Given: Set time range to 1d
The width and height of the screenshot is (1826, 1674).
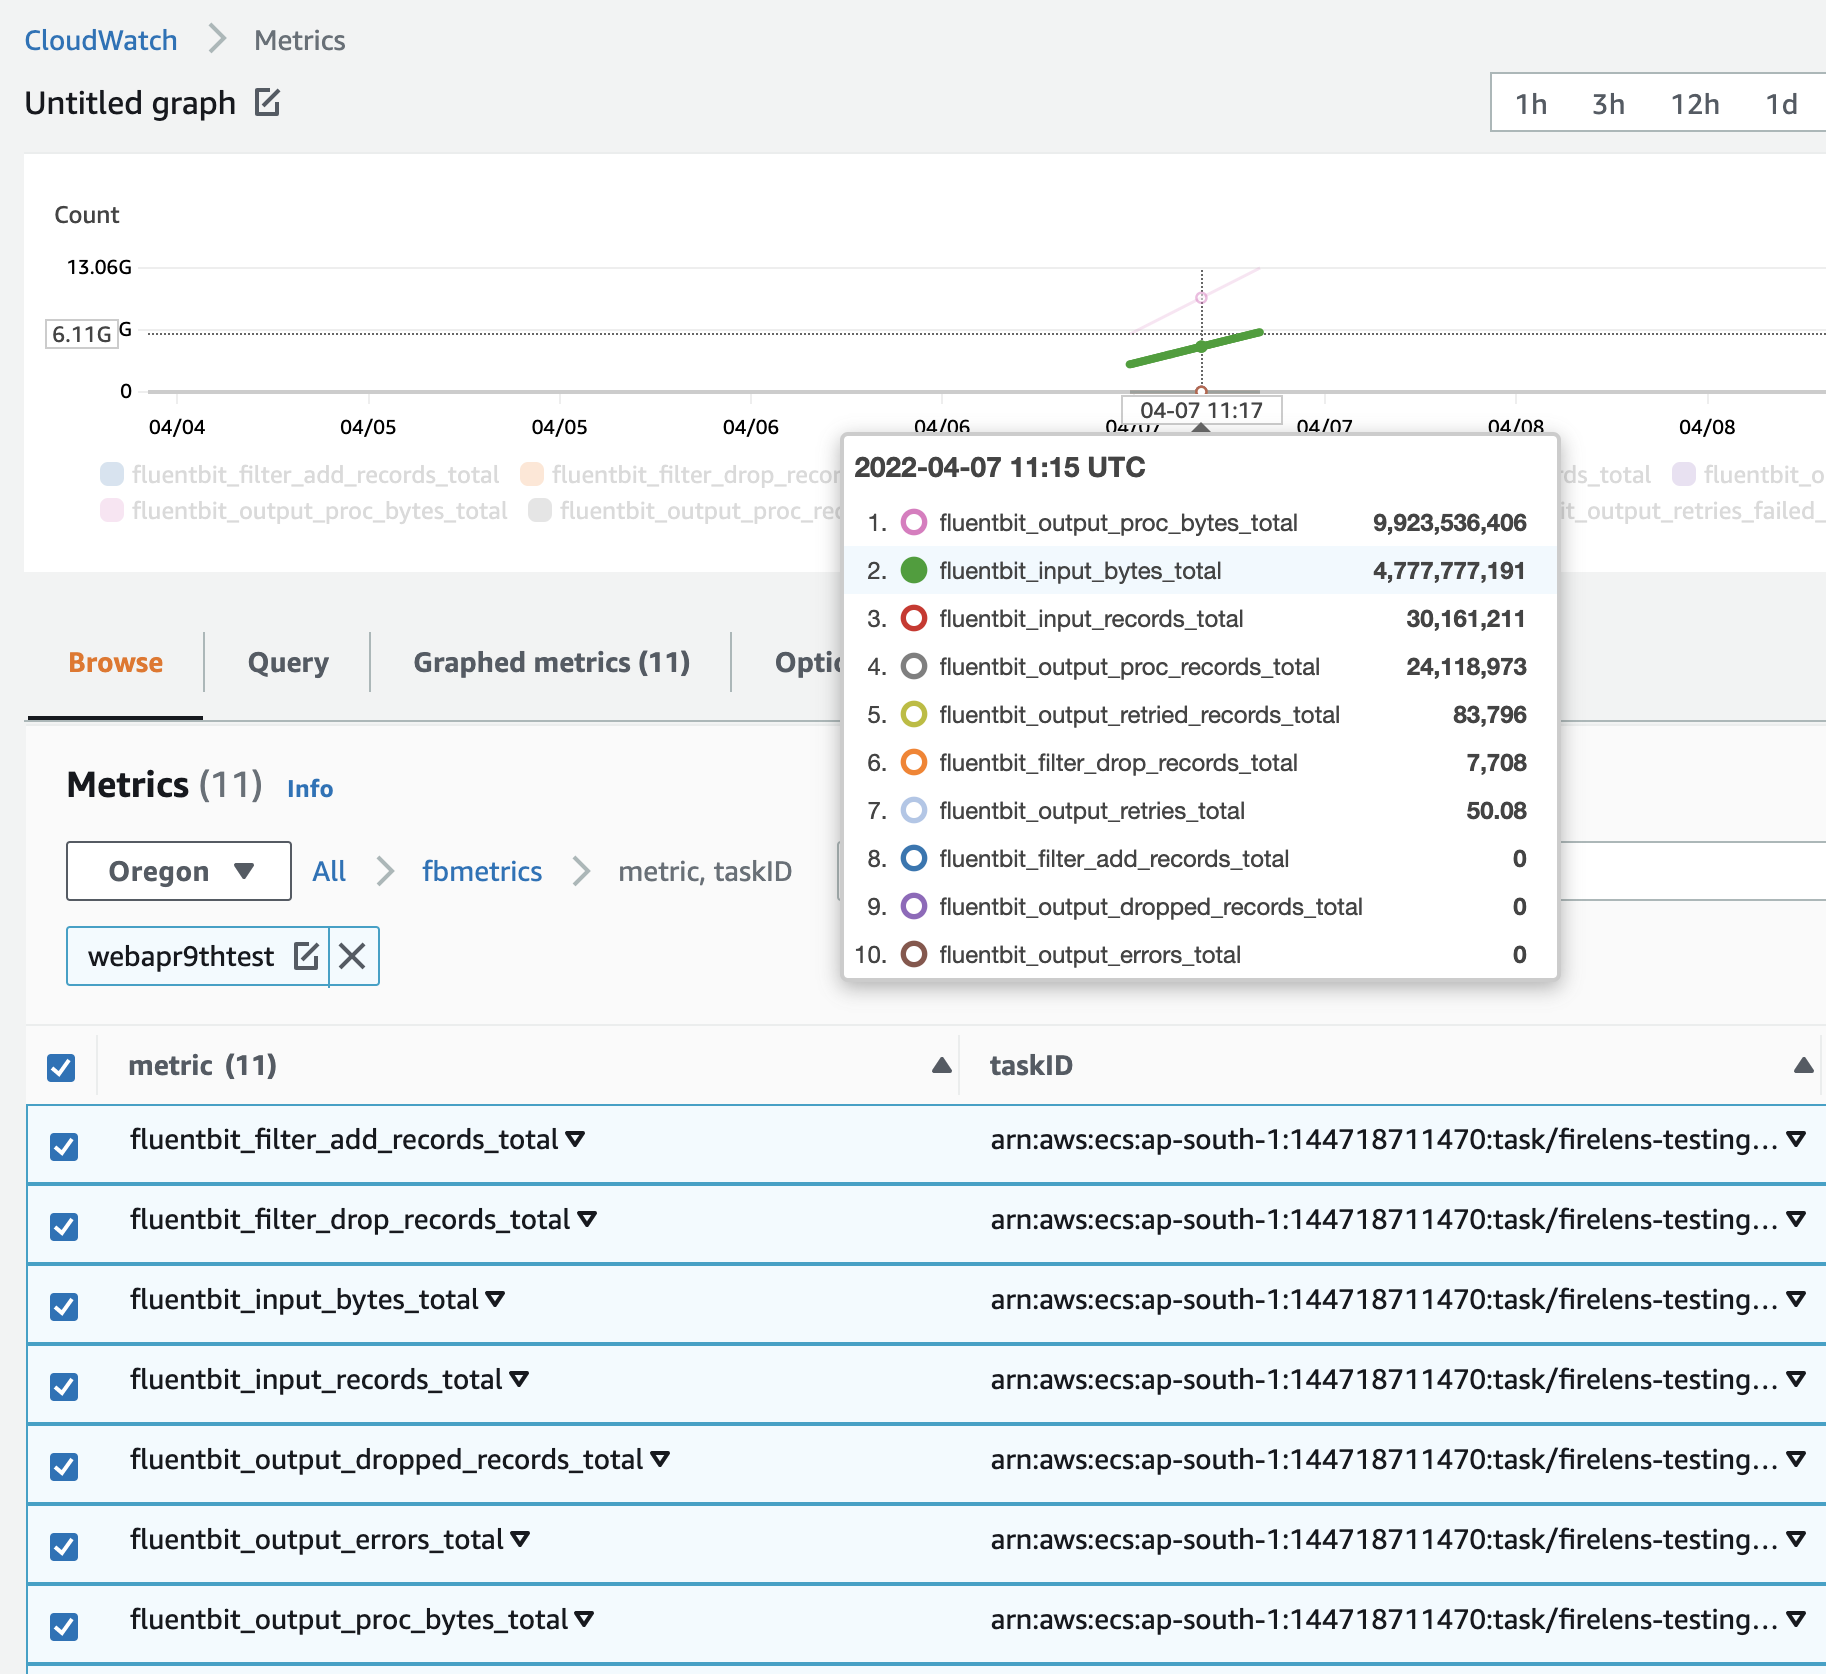Looking at the screenshot, I should pos(1781,104).
